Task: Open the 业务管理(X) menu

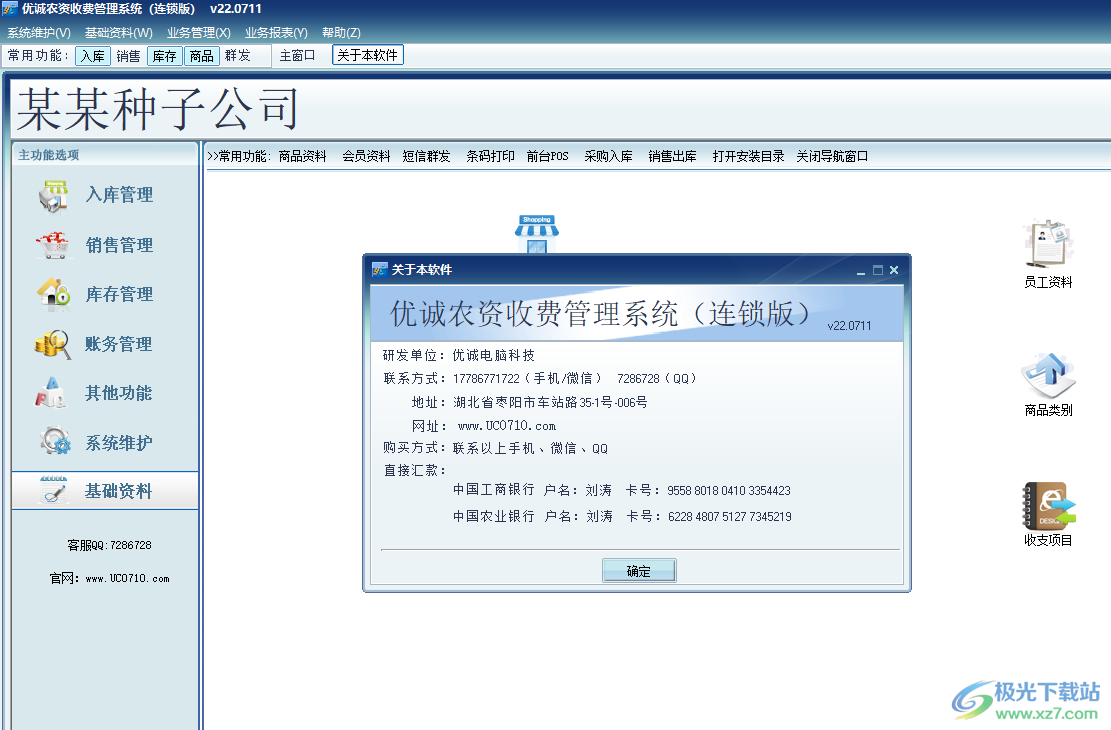Action: pyautogui.click(x=199, y=32)
